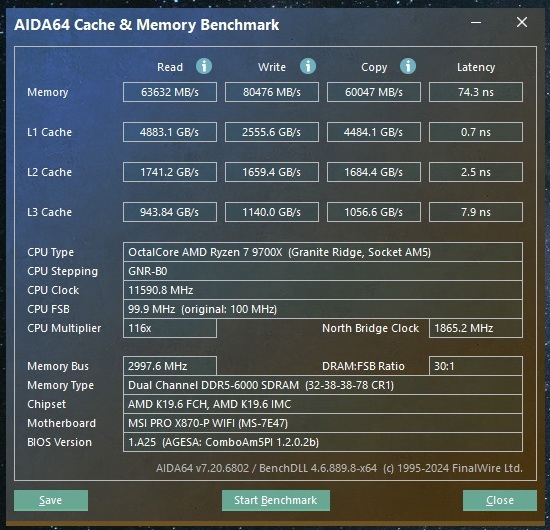The image size is (550, 530).
Task: Click Motherboard MSI PRO X870-P WIFI field
Action: [323, 423]
